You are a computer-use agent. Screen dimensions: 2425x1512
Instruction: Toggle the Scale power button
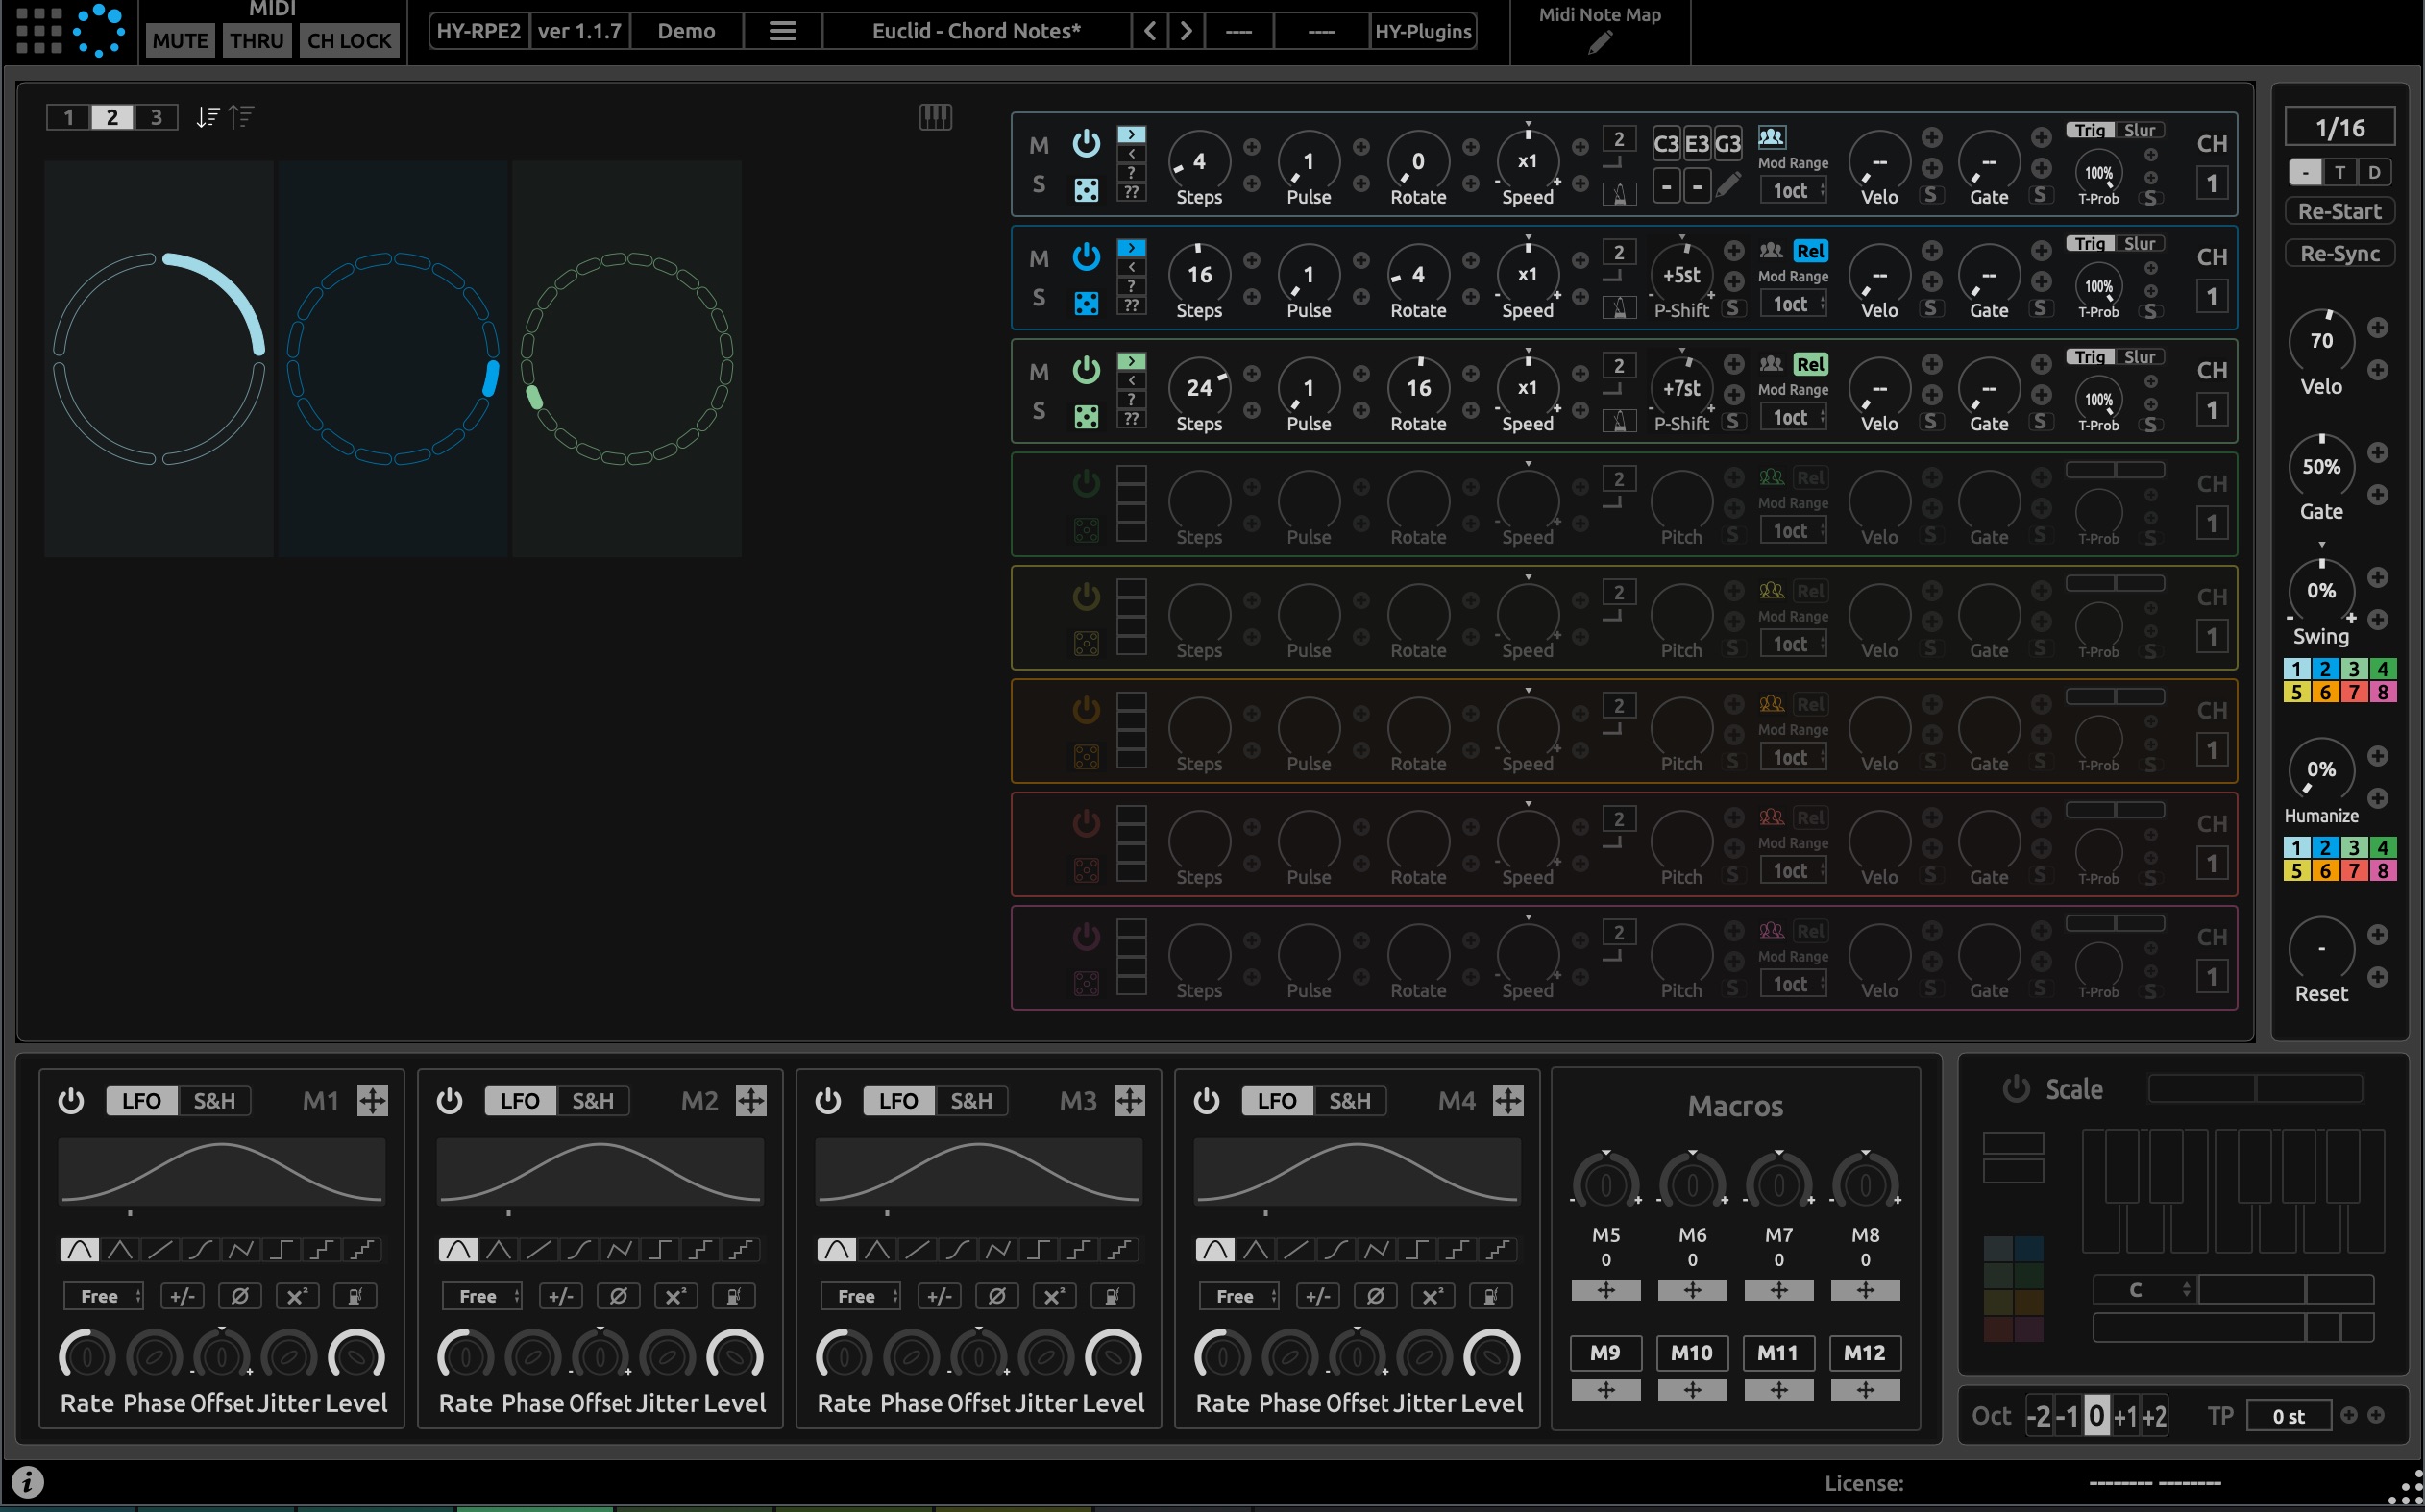pyautogui.click(x=2016, y=1089)
